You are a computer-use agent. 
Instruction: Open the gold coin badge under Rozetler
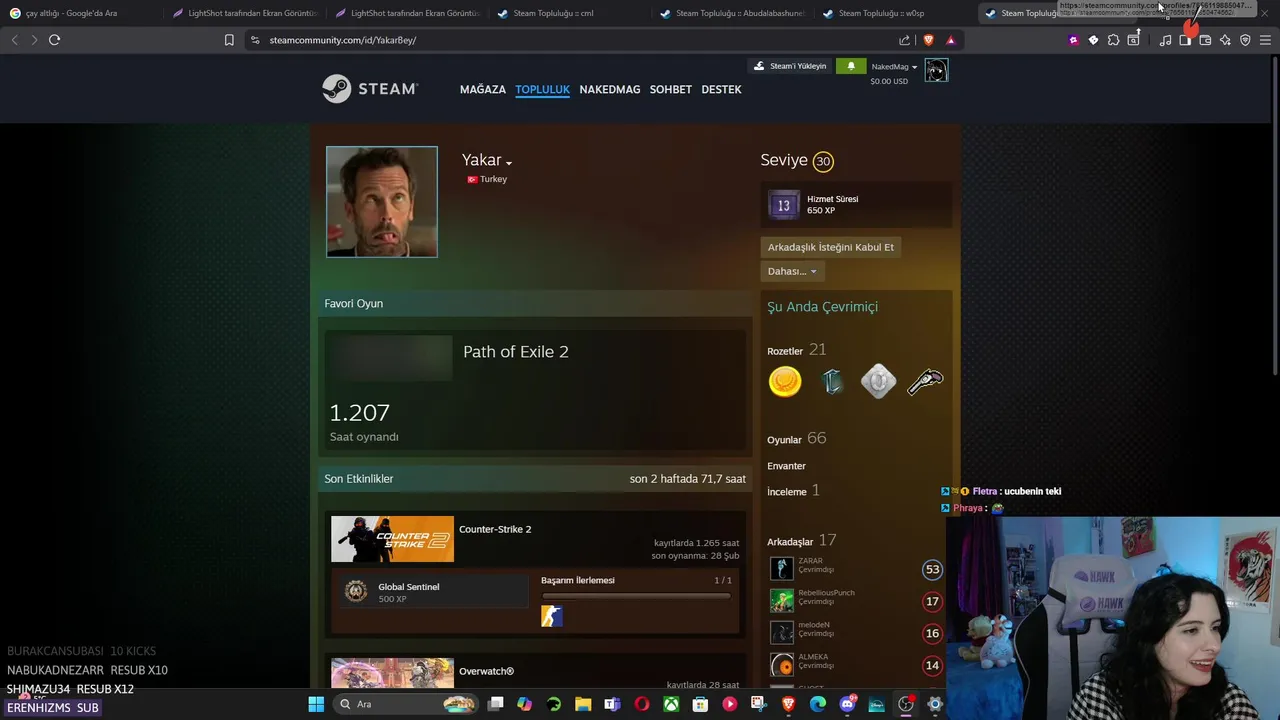(785, 381)
